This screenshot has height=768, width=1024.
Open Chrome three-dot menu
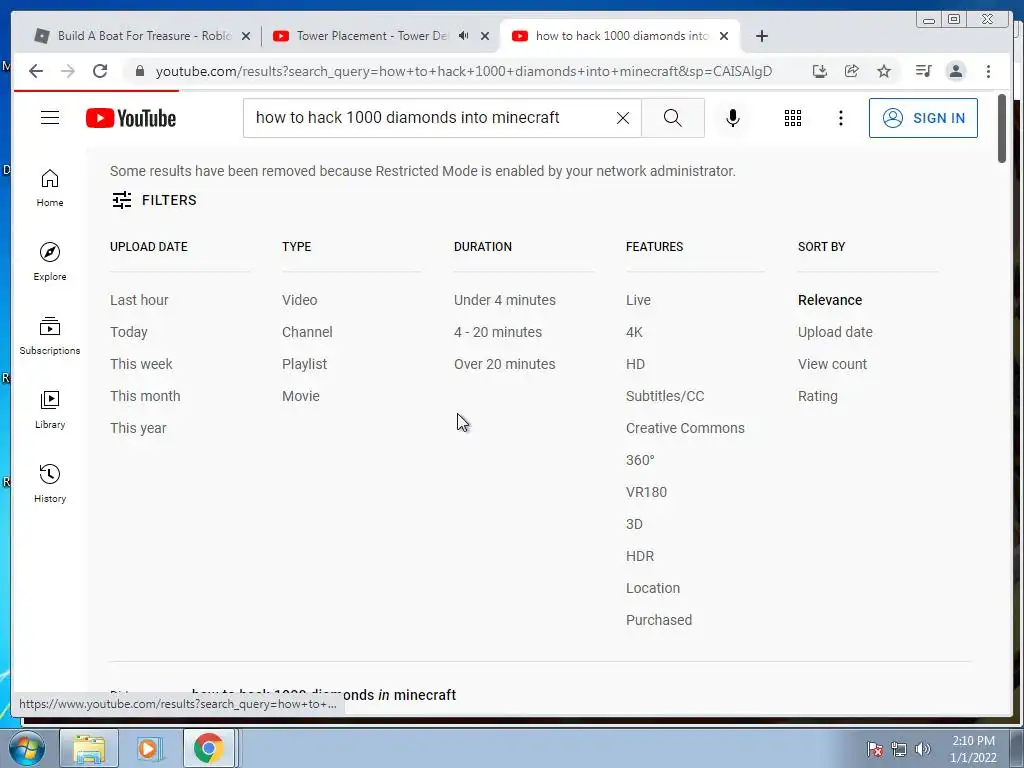988,71
